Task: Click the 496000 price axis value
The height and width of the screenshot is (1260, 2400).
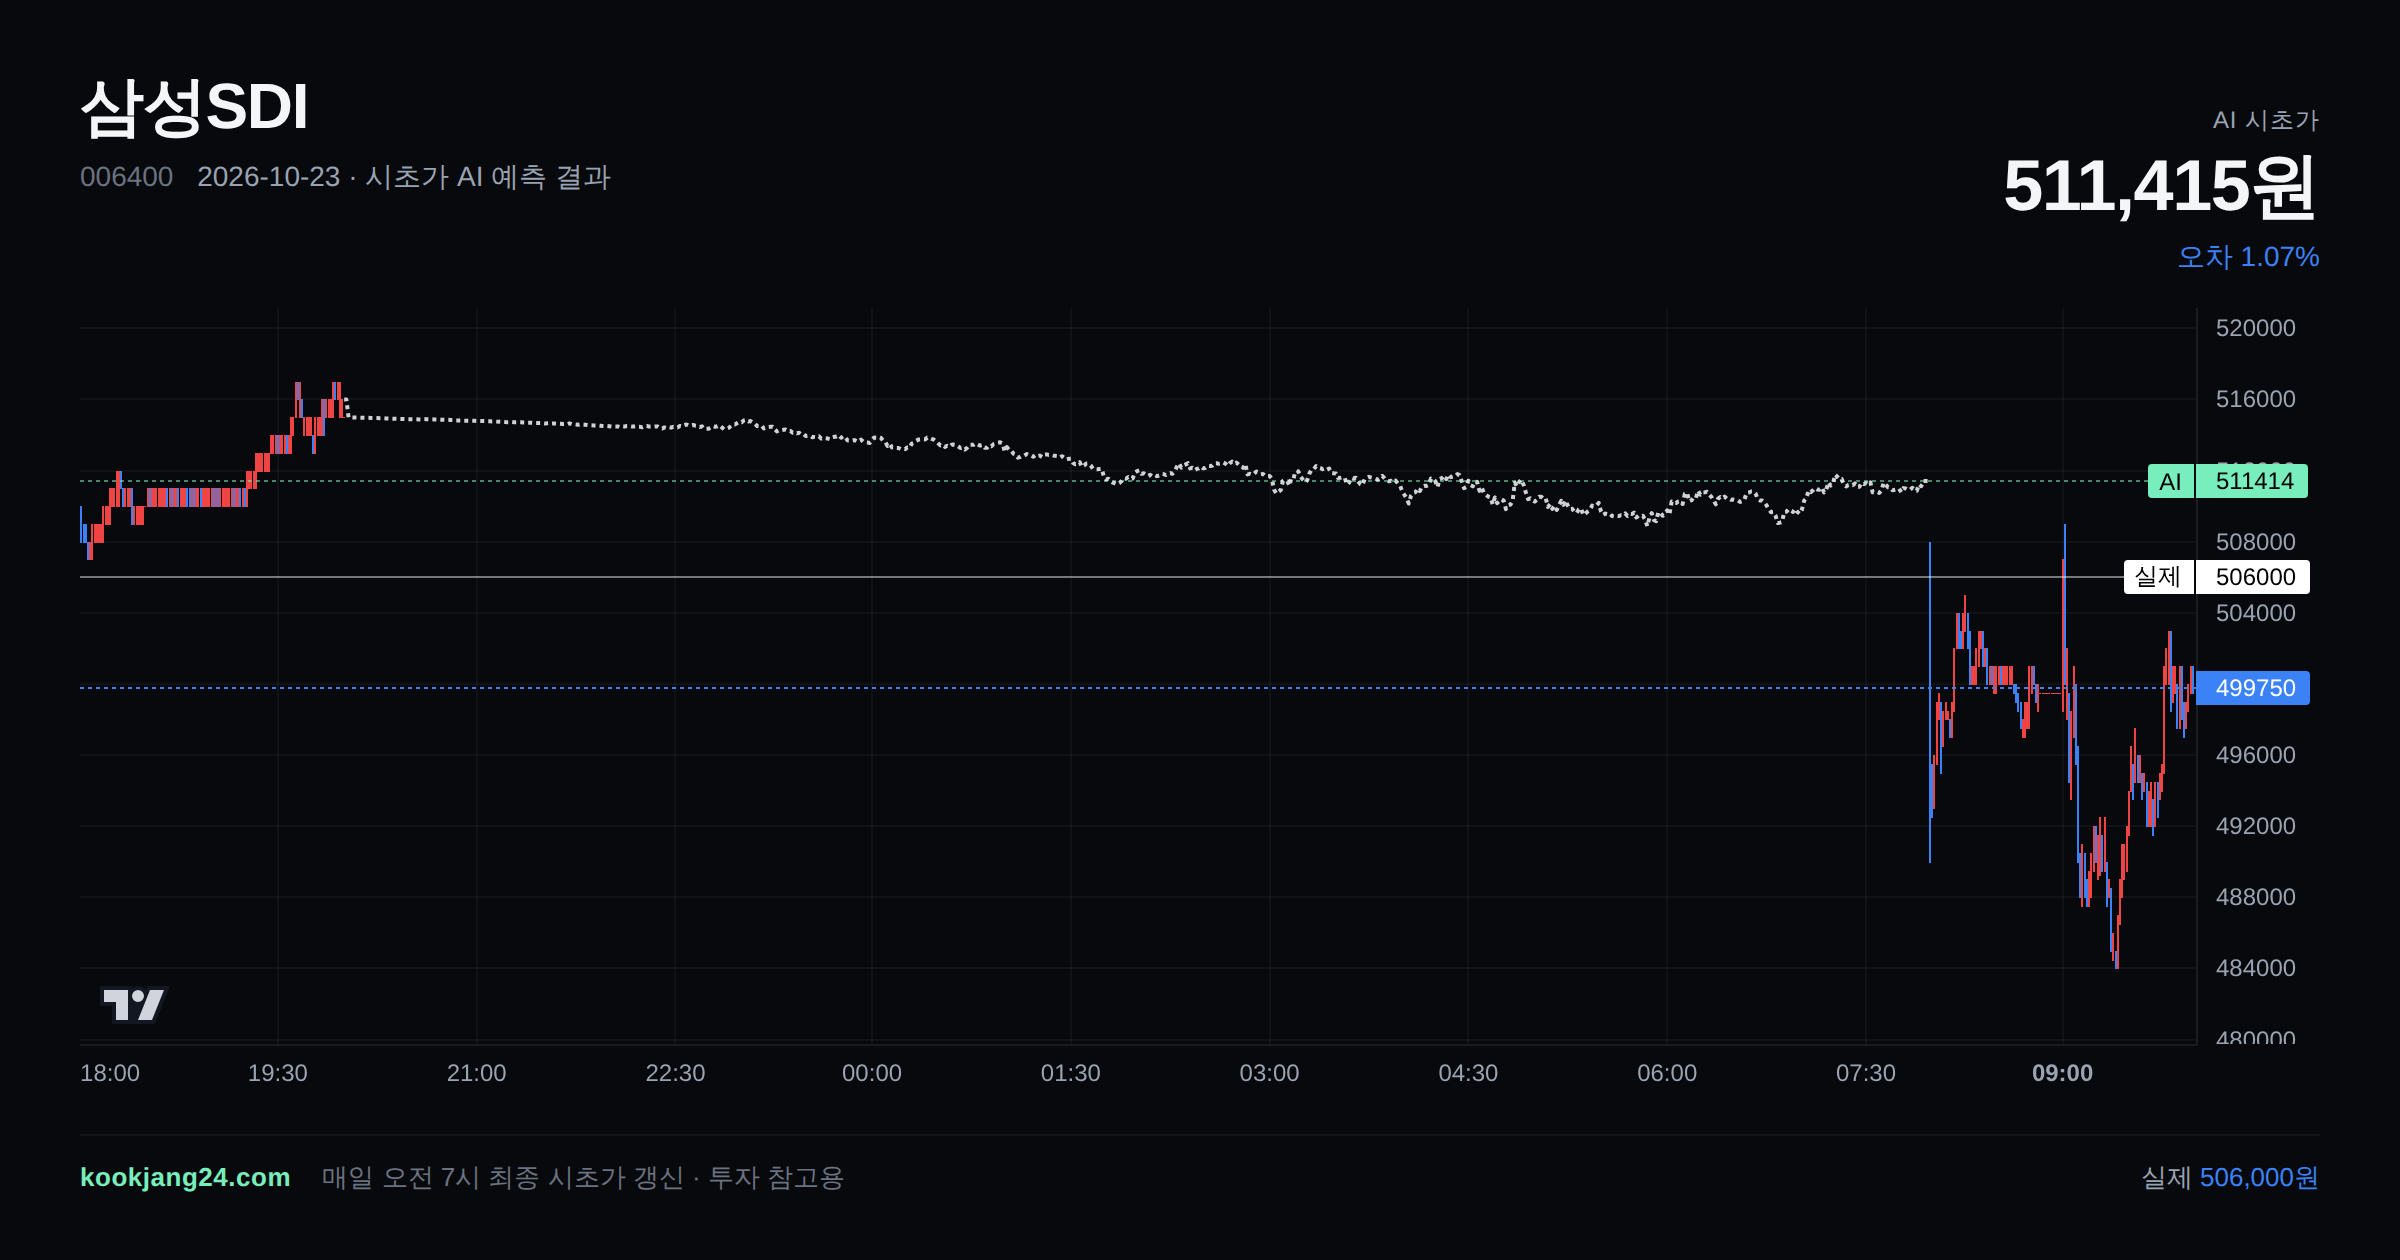Action: (x=2255, y=755)
